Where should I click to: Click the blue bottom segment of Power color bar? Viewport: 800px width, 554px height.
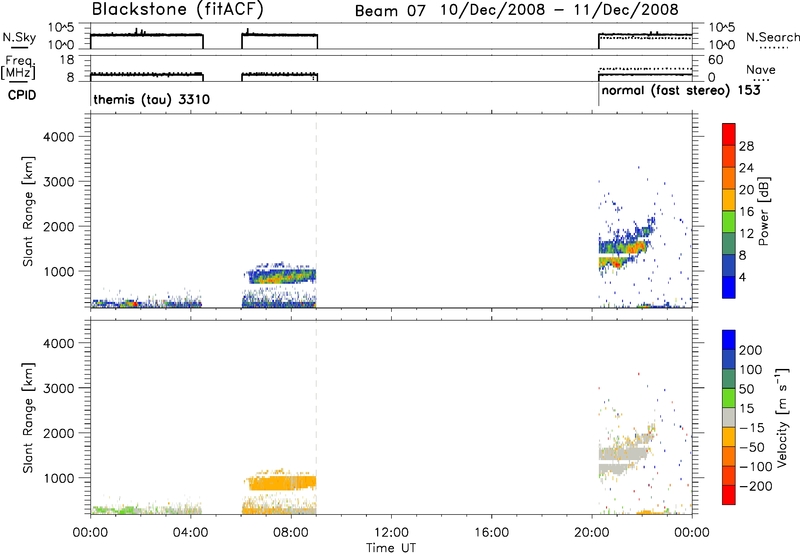729,287
